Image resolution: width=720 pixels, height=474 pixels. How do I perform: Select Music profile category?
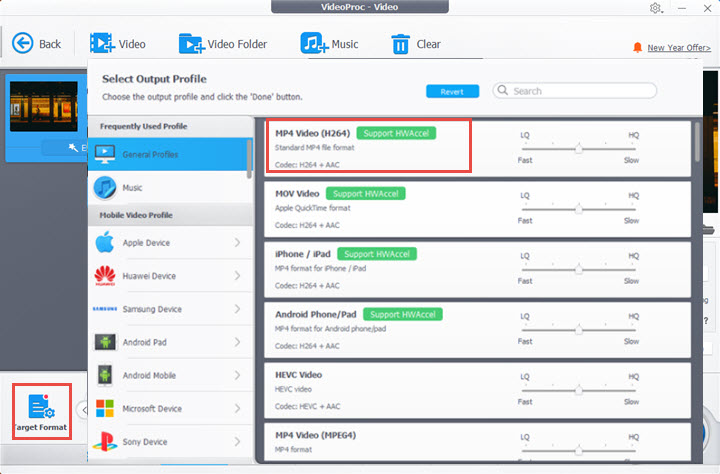pyautogui.click(x=168, y=187)
